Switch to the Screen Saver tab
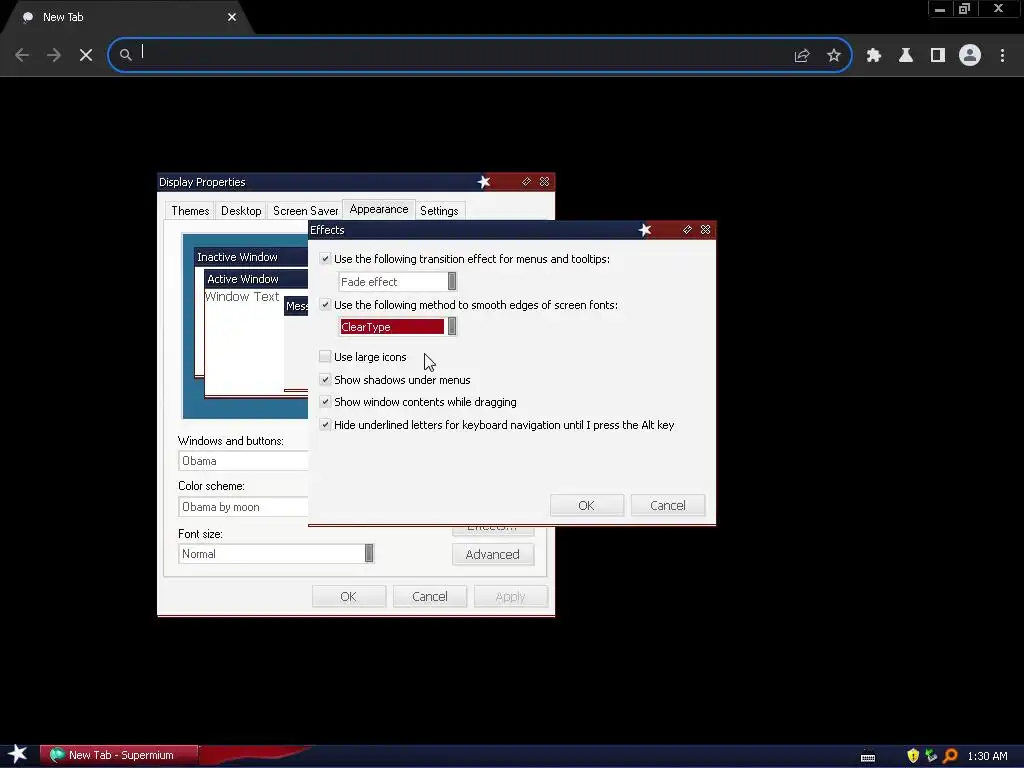This screenshot has width=1024, height=768. pos(306,211)
